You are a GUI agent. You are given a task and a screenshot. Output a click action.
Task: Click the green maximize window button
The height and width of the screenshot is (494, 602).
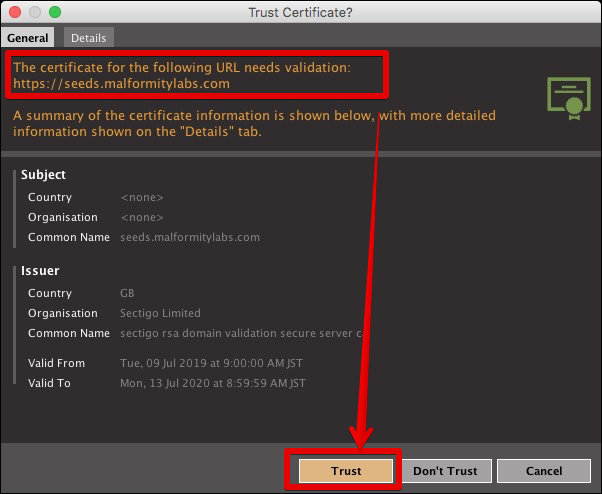[x=55, y=12]
